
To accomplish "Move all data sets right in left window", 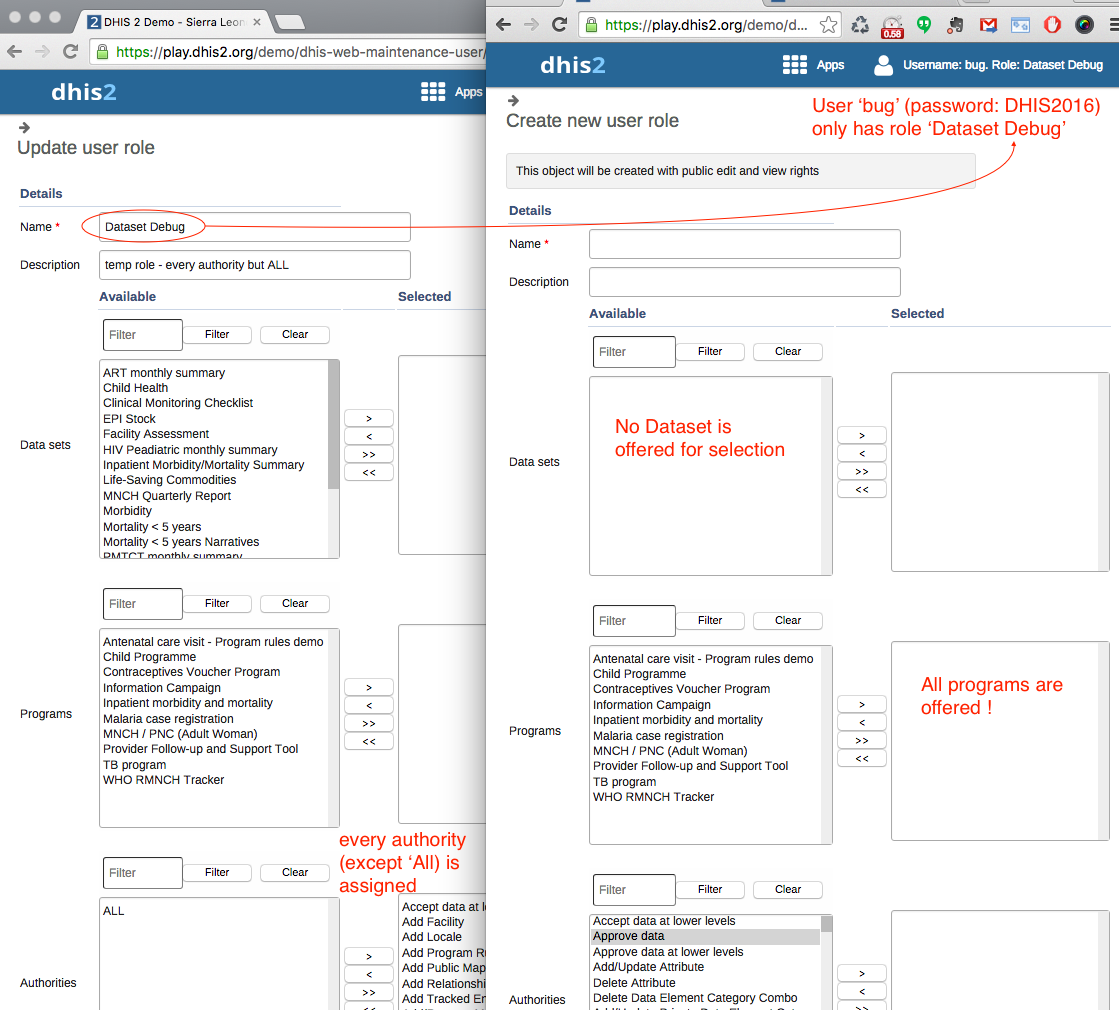I will click(369, 455).
